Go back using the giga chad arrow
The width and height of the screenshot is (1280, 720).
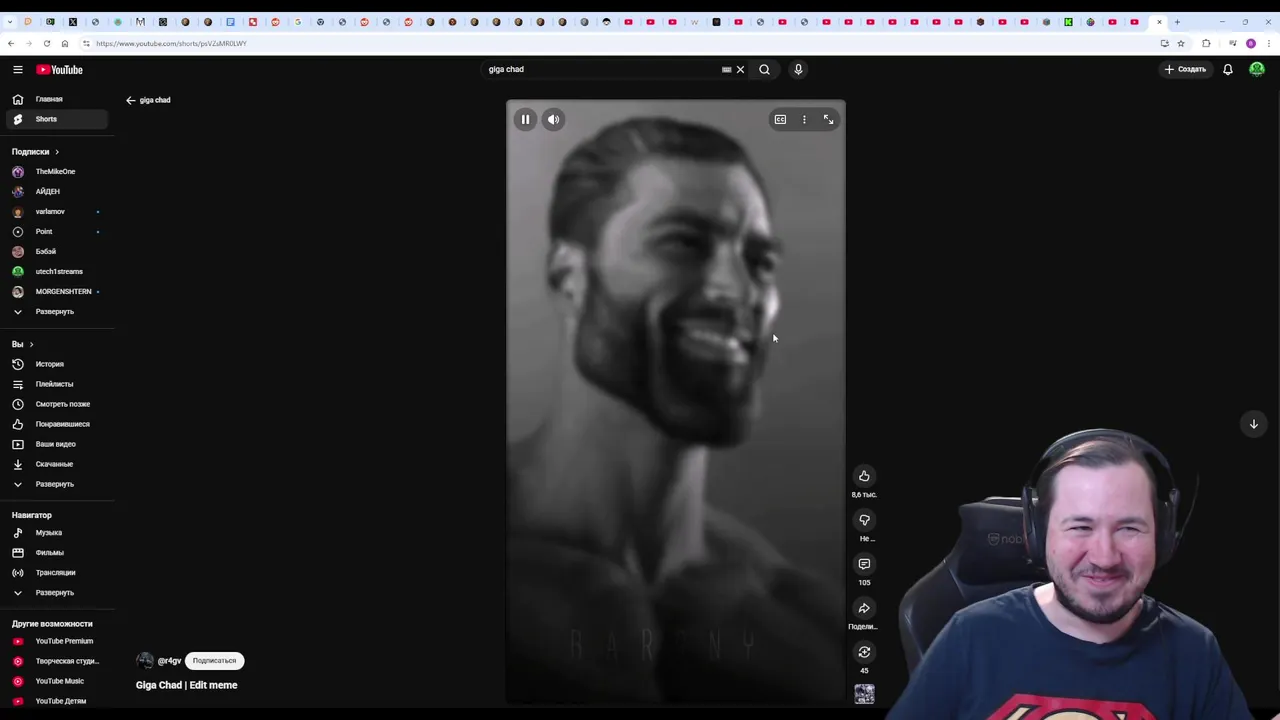coord(130,100)
